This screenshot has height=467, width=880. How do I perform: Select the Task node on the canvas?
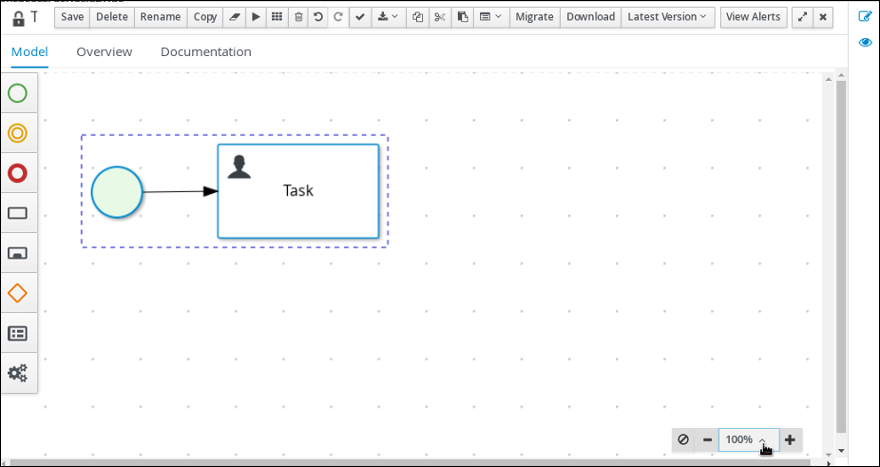298,191
